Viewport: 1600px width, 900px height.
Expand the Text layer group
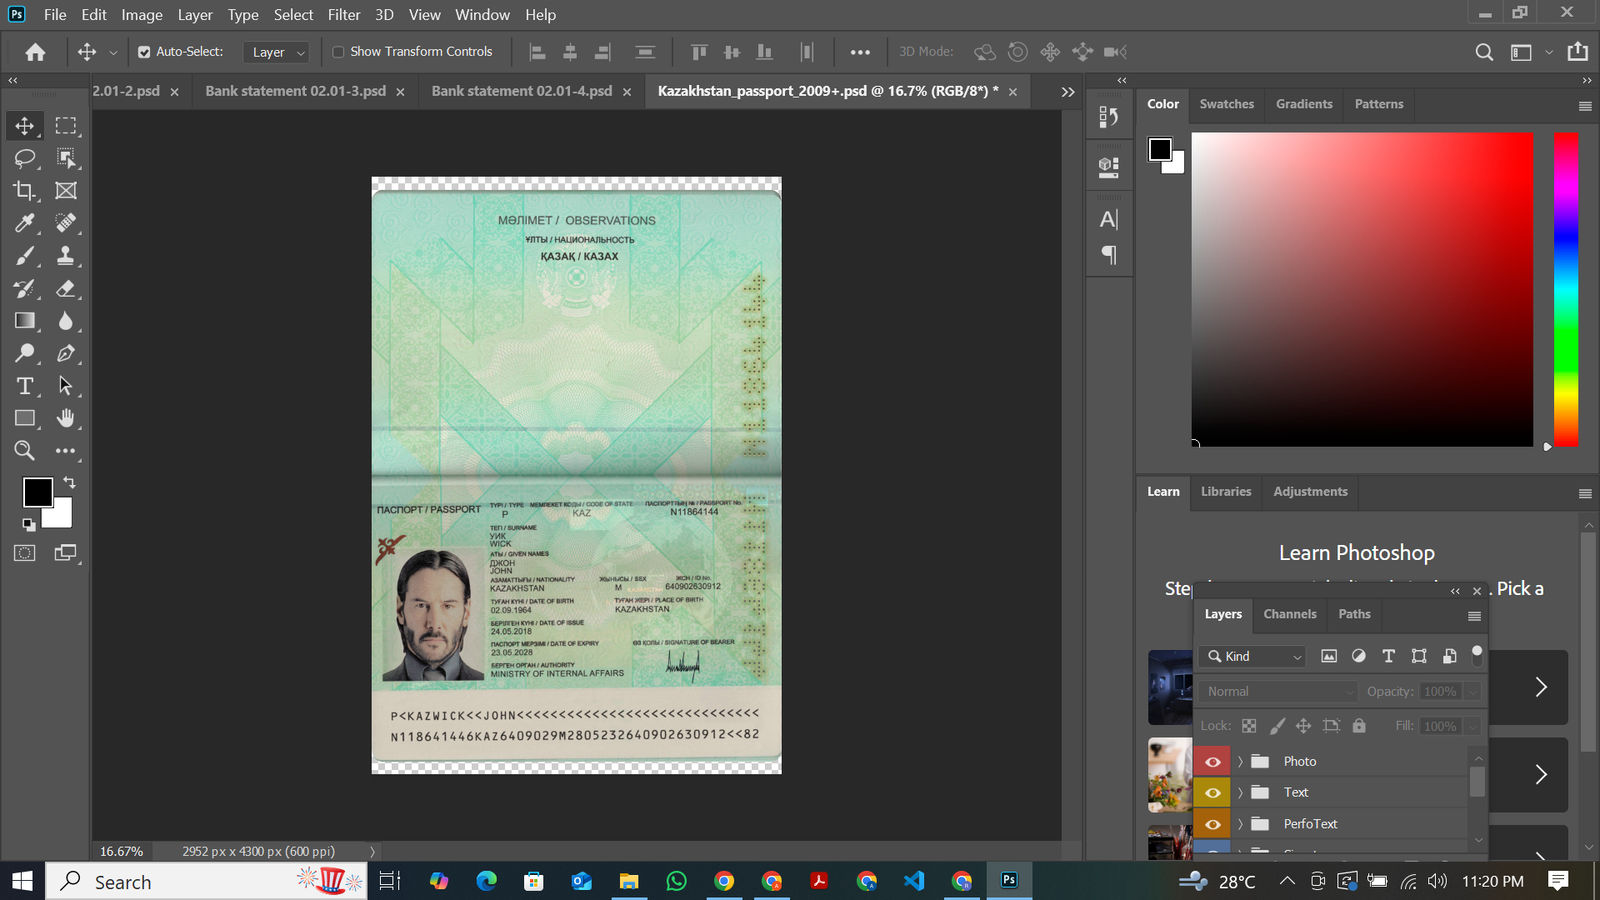point(1241,792)
